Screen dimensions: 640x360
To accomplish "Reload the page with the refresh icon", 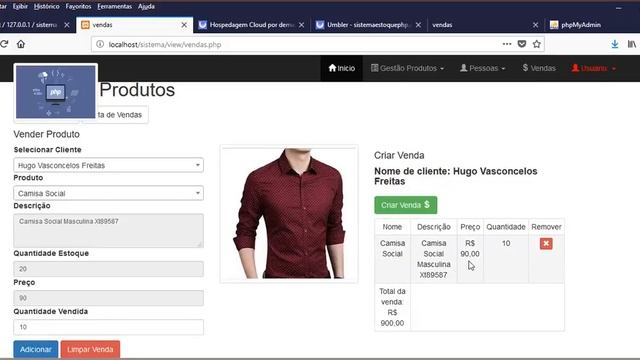I will (x=4, y=44).
